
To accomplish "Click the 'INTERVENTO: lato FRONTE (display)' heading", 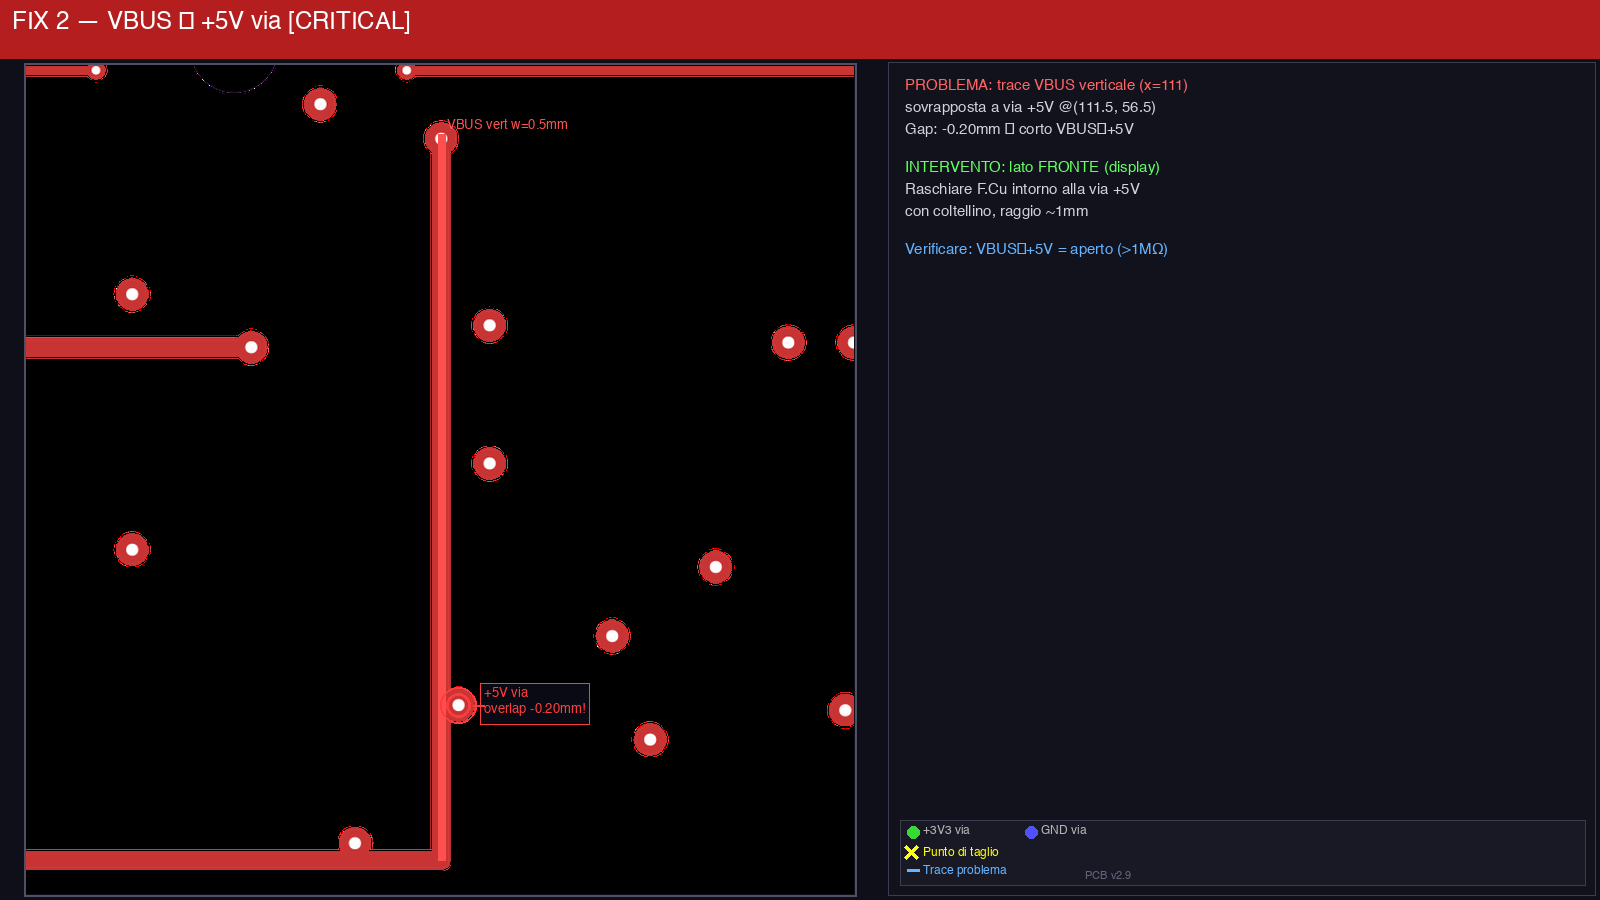I will pos(1032,167).
